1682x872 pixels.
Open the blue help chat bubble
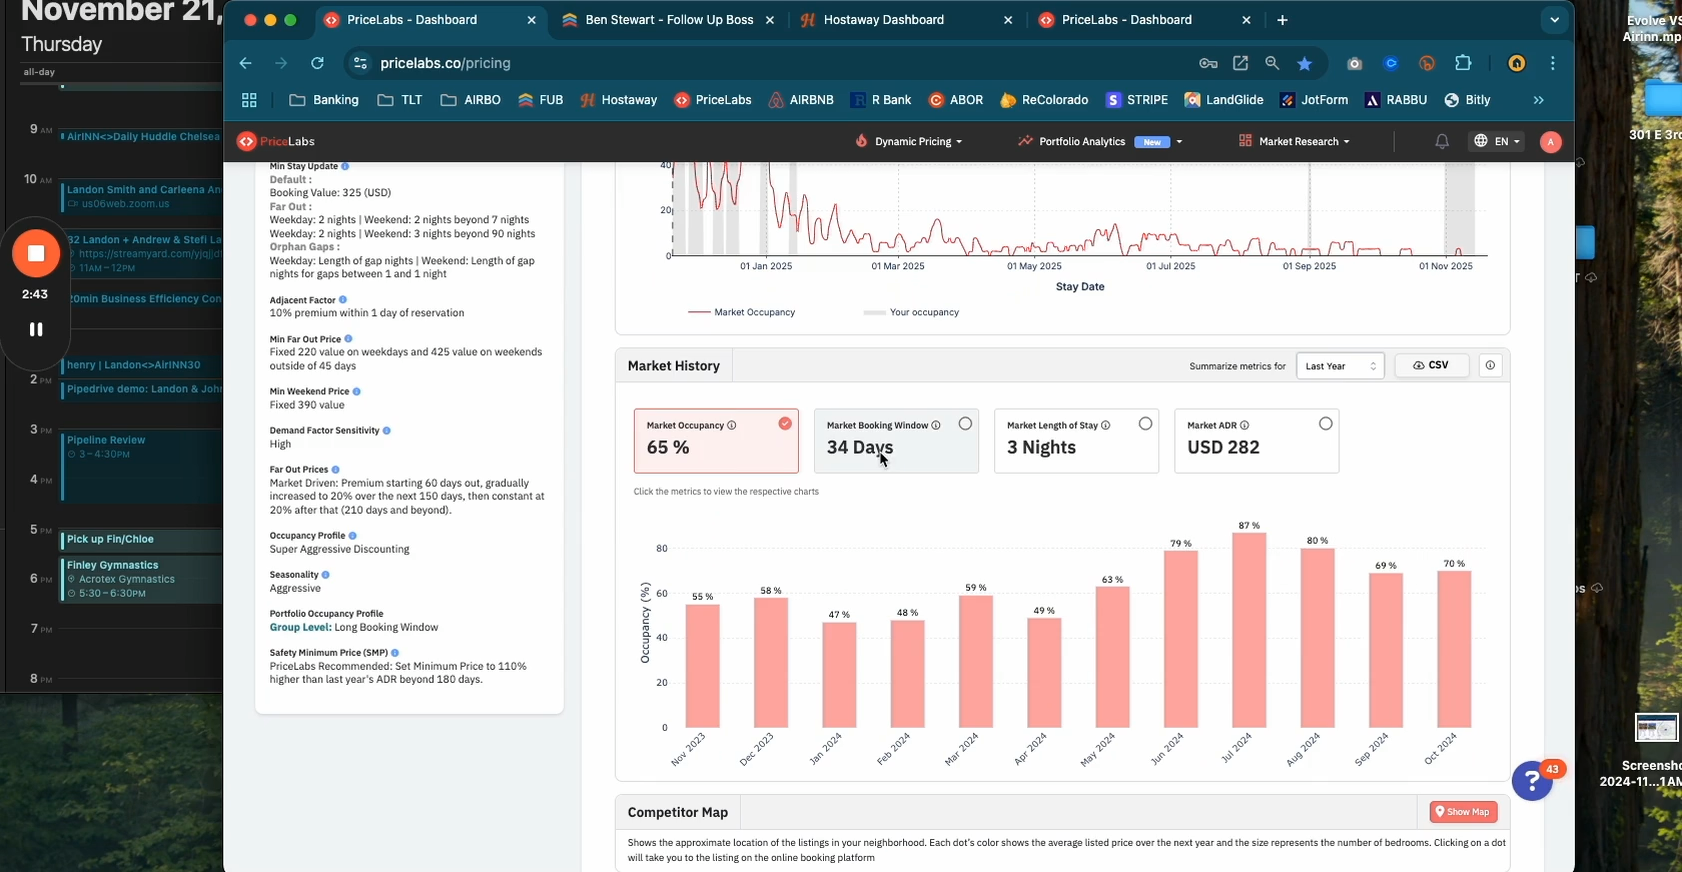[x=1531, y=781]
